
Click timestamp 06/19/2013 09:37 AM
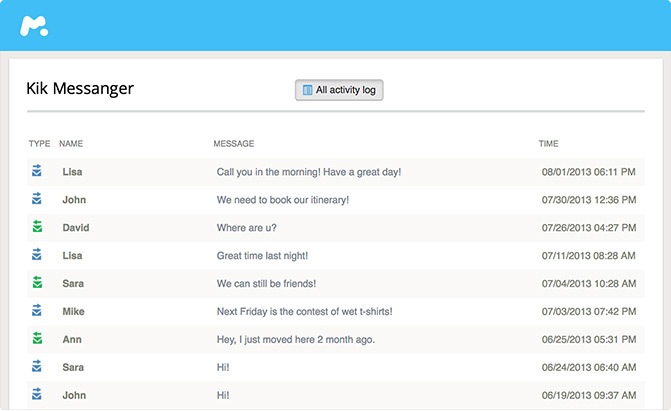tap(589, 395)
